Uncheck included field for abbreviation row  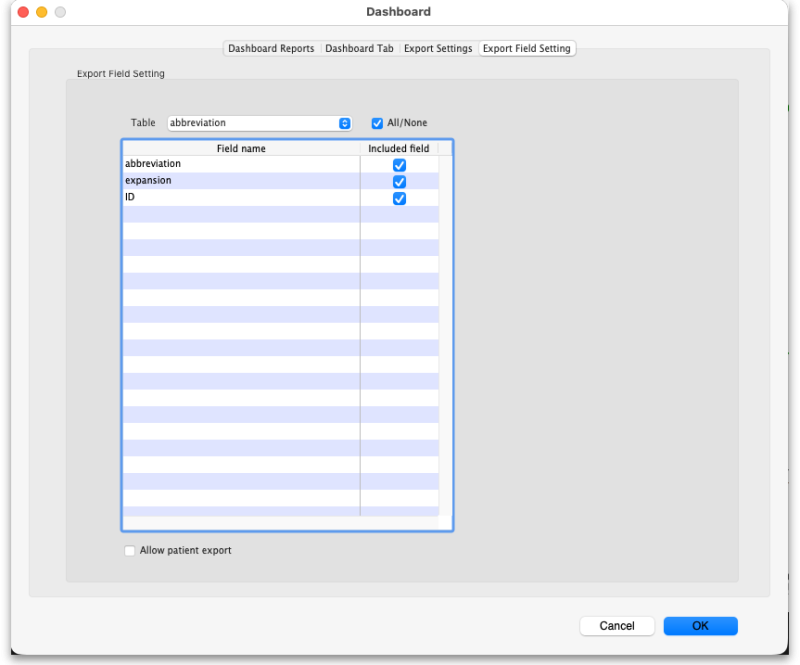coord(399,165)
